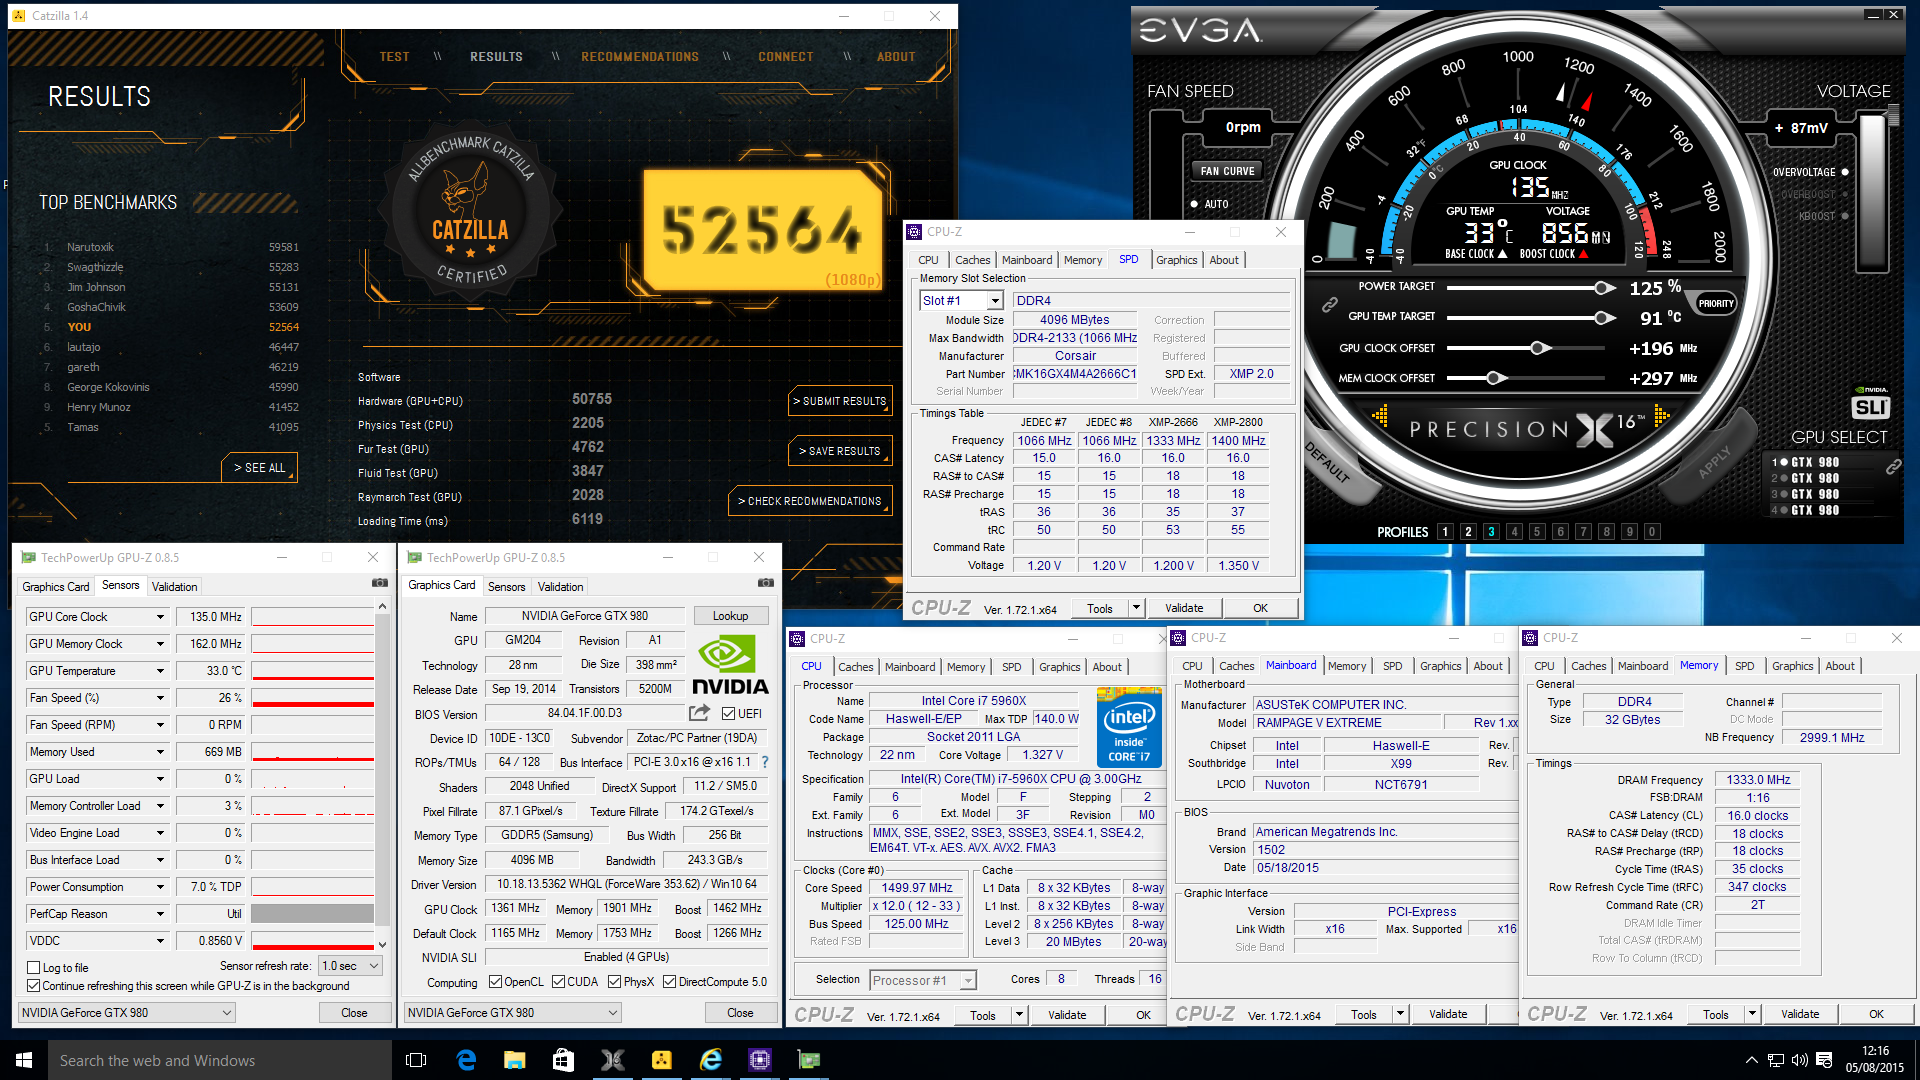Image resolution: width=1920 pixels, height=1080 pixels.
Task: Open the Catzilla taskbar icon
Action: click(x=661, y=1060)
